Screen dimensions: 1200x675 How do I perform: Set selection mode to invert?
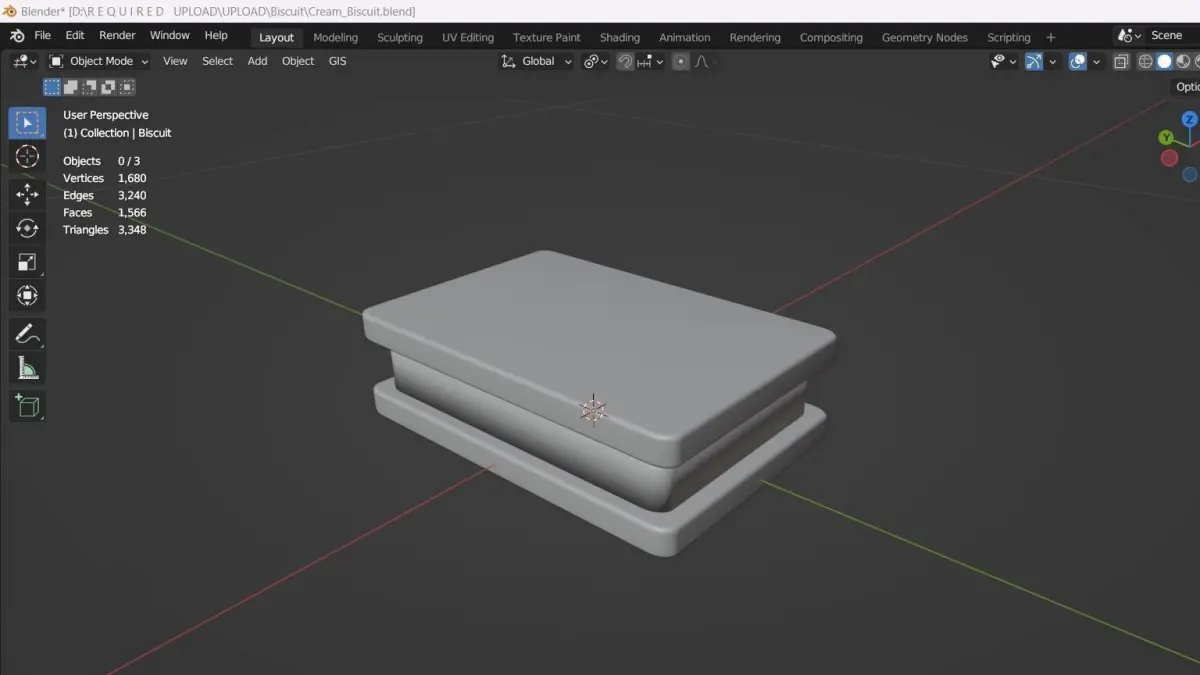point(108,87)
